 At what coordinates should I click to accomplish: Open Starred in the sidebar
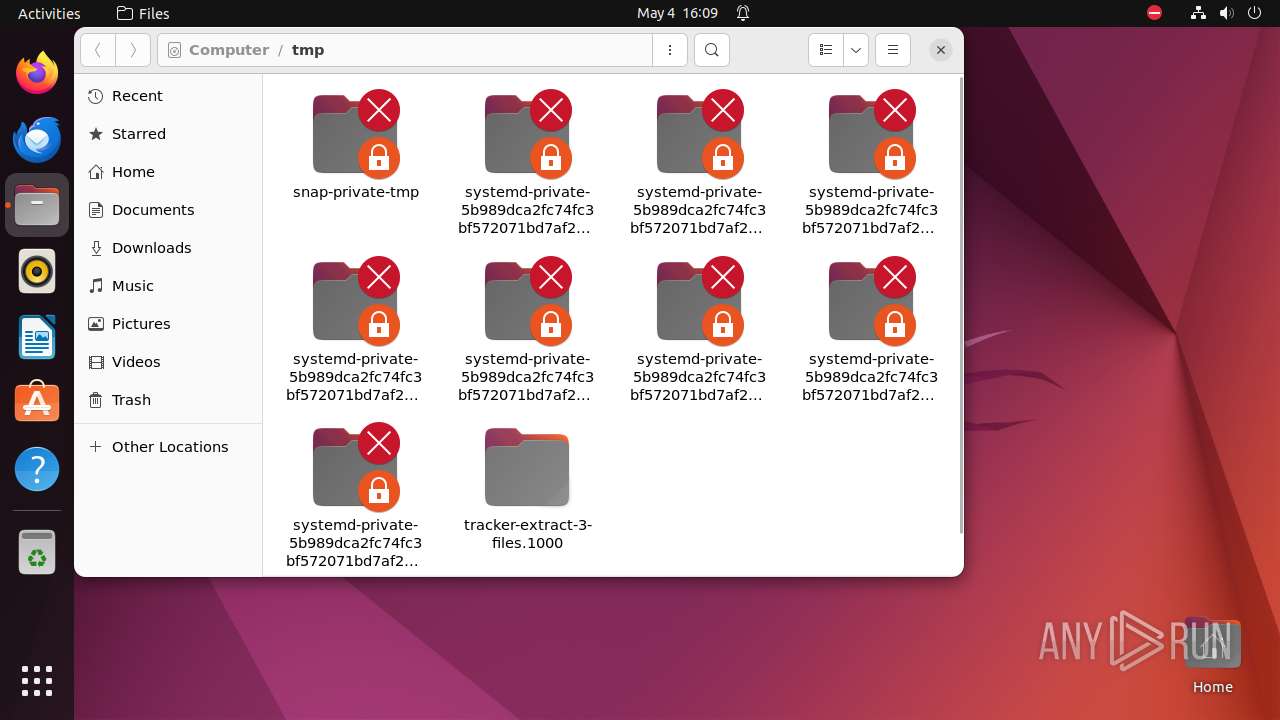pyautogui.click(x=168, y=134)
